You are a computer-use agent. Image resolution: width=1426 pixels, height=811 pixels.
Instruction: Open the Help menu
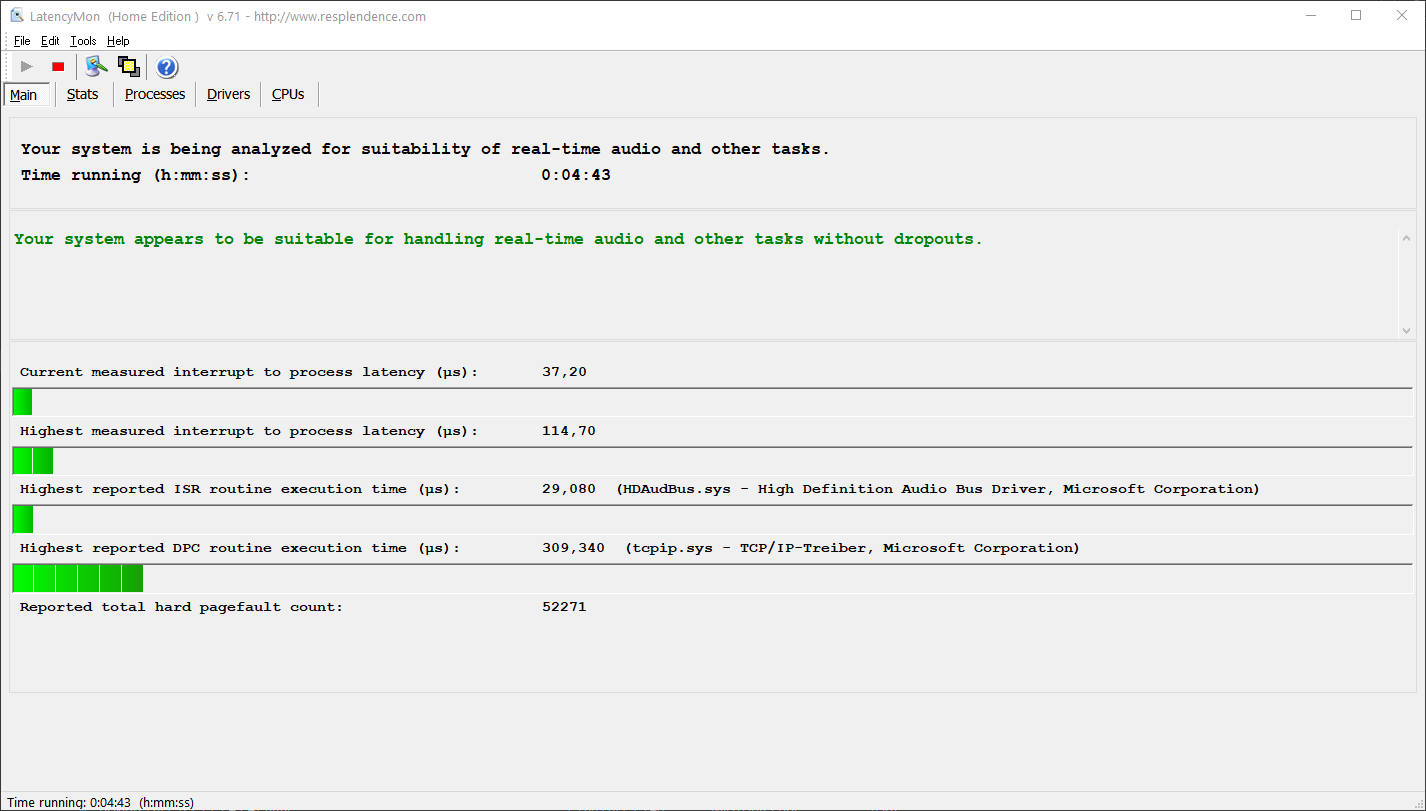coord(118,41)
